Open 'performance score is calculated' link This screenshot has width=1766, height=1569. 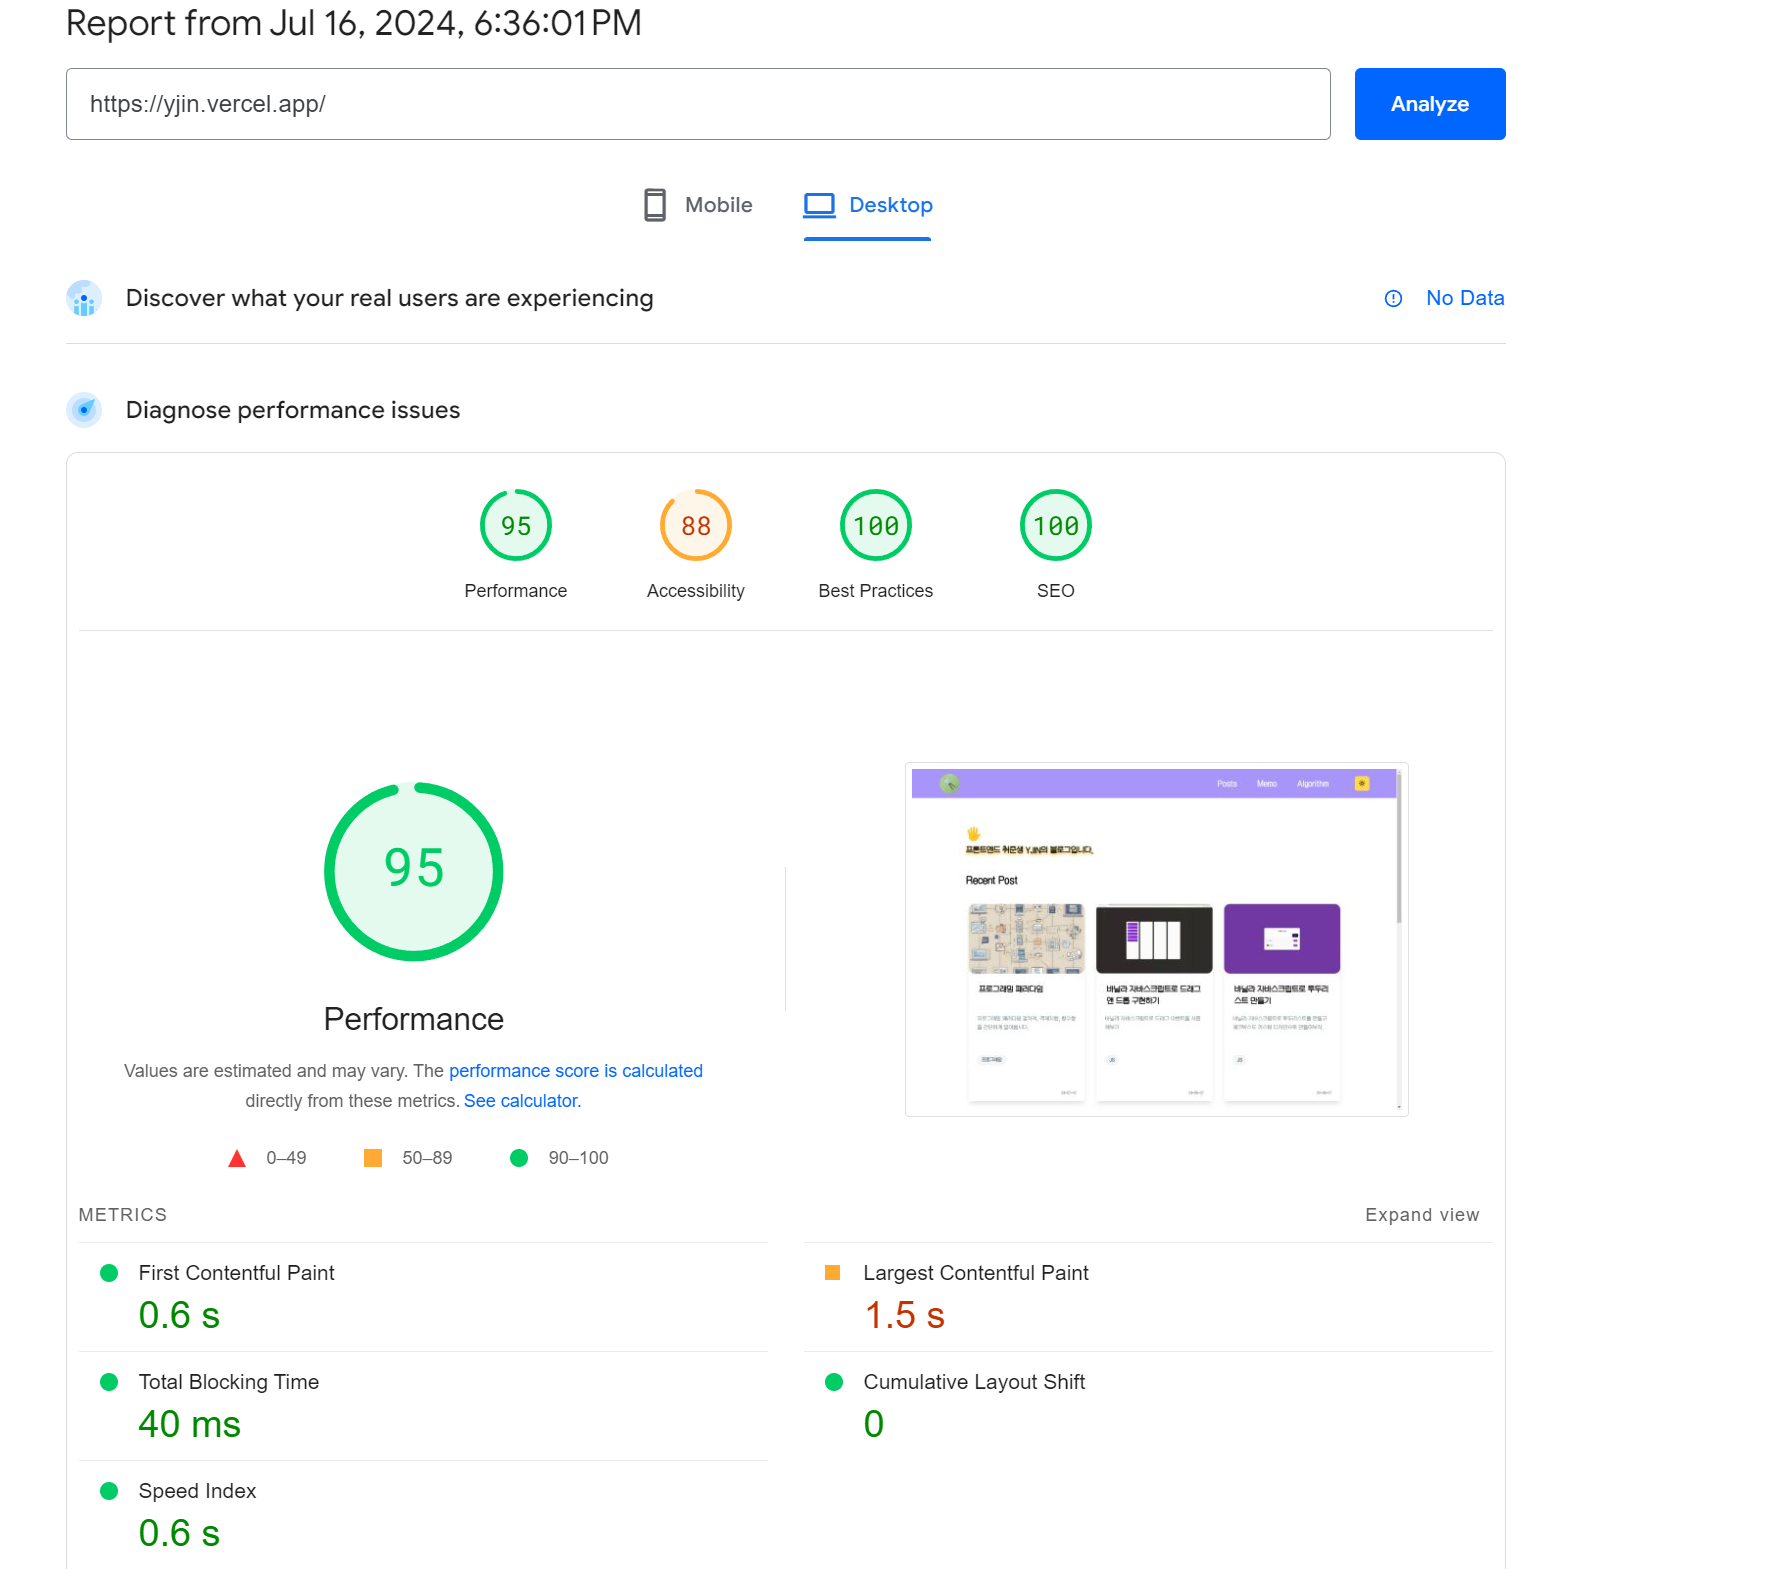pos(576,1071)
